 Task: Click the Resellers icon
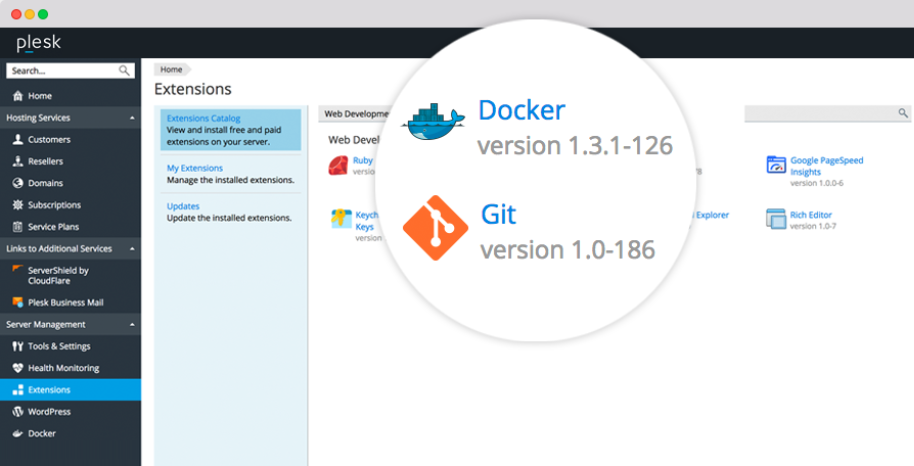[18, 161]
